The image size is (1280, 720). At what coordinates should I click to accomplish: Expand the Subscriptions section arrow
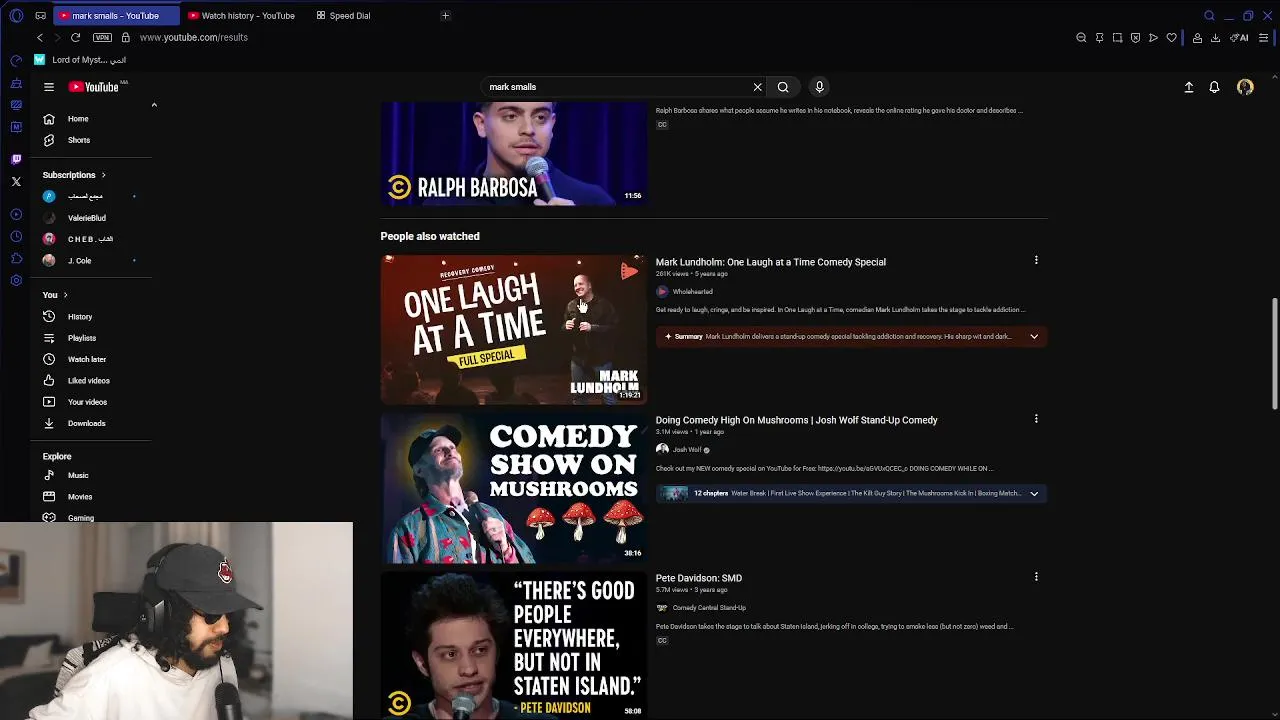click(103, 175)
